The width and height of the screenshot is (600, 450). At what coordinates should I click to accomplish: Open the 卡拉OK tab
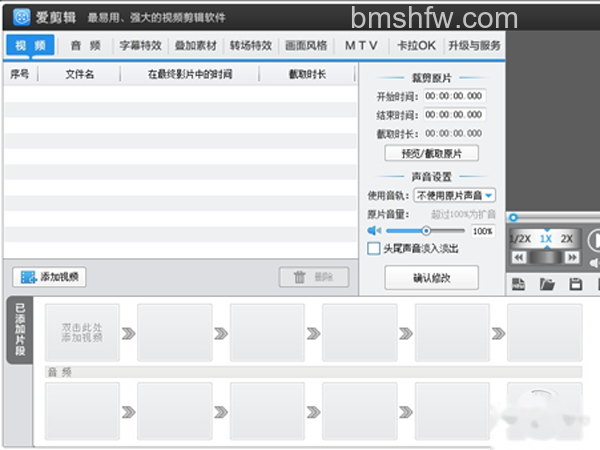pos(416,46)
